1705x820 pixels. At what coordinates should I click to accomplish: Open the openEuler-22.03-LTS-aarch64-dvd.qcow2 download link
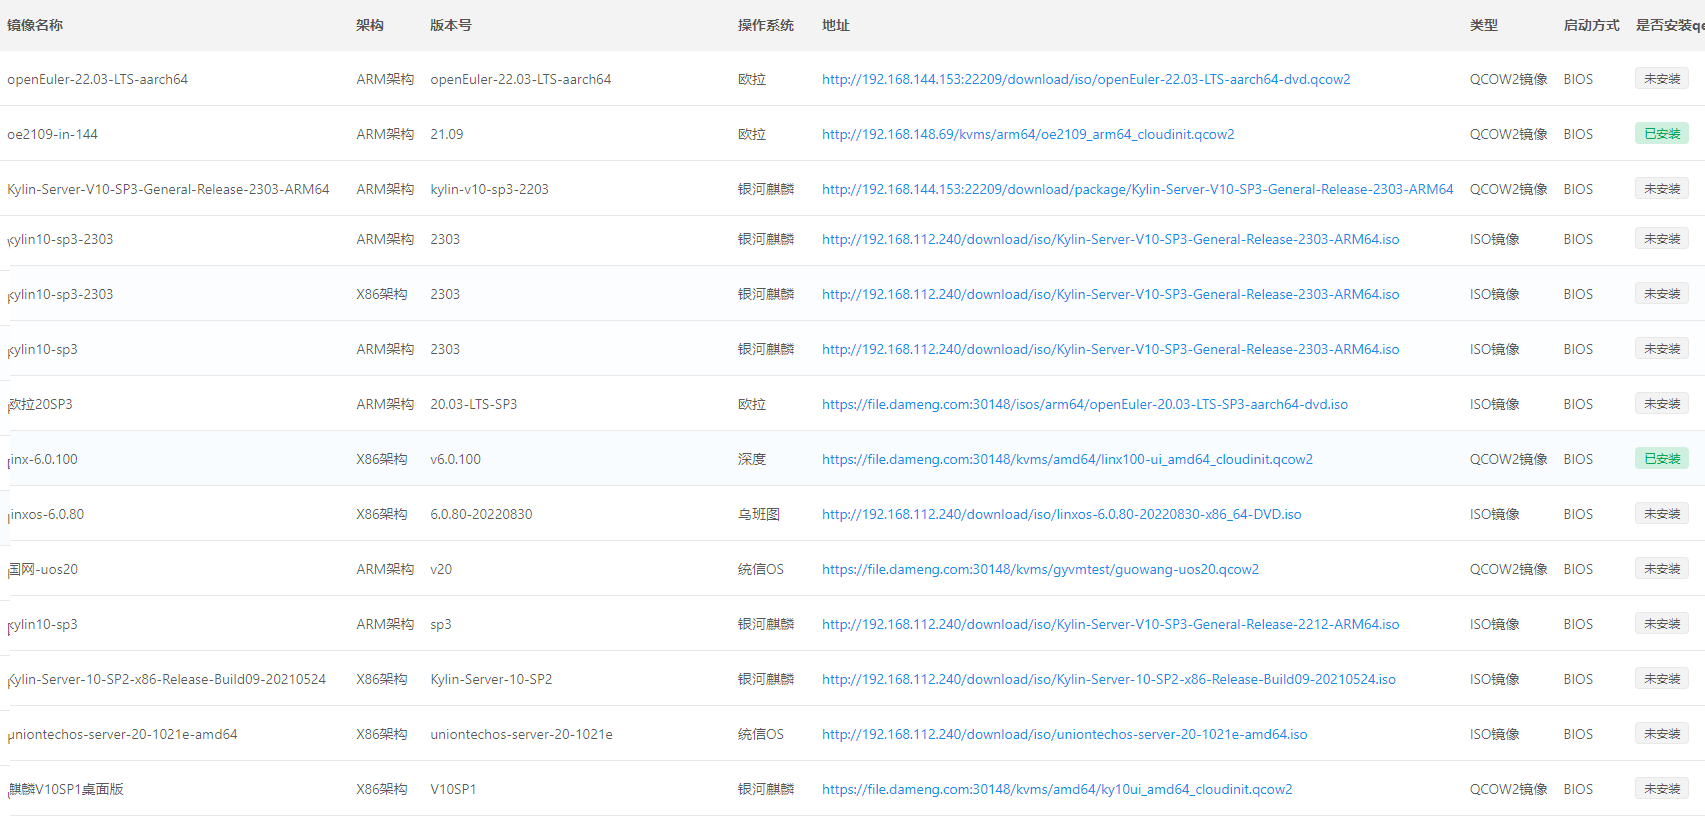[1086, 79]
